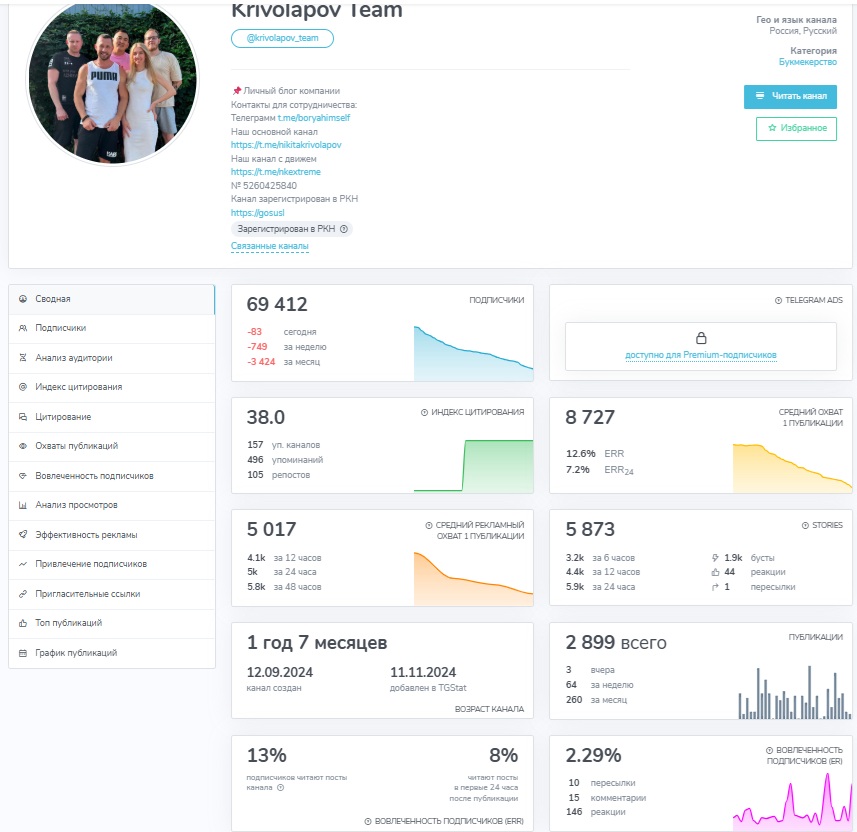Click the info icon next to 'Индекс цитирования' header
The height and width of the screenshot is (832, 857).
(x=424, y=412)
